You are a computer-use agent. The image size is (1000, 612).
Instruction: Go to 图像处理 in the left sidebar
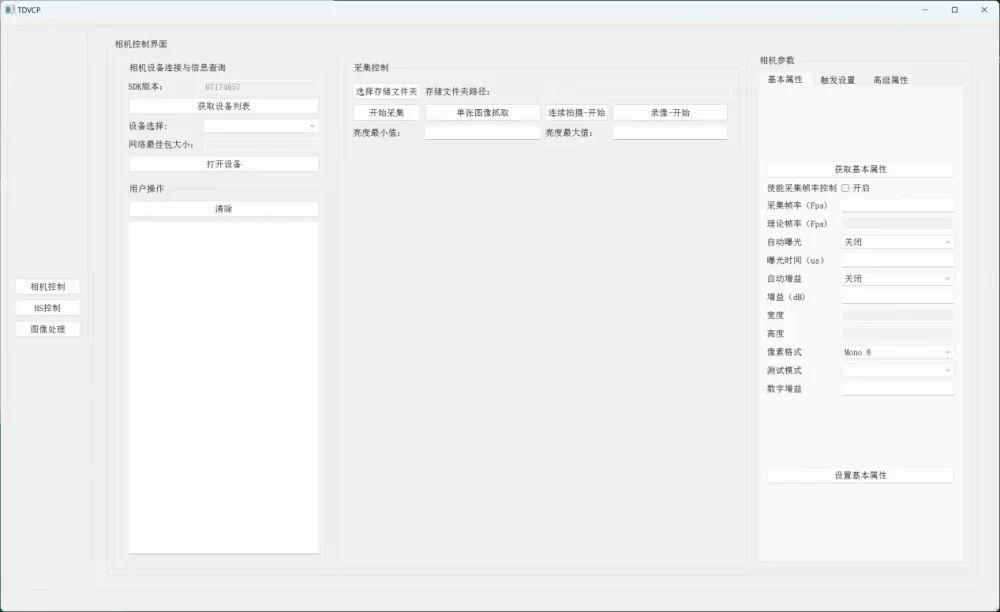point(47,329)
